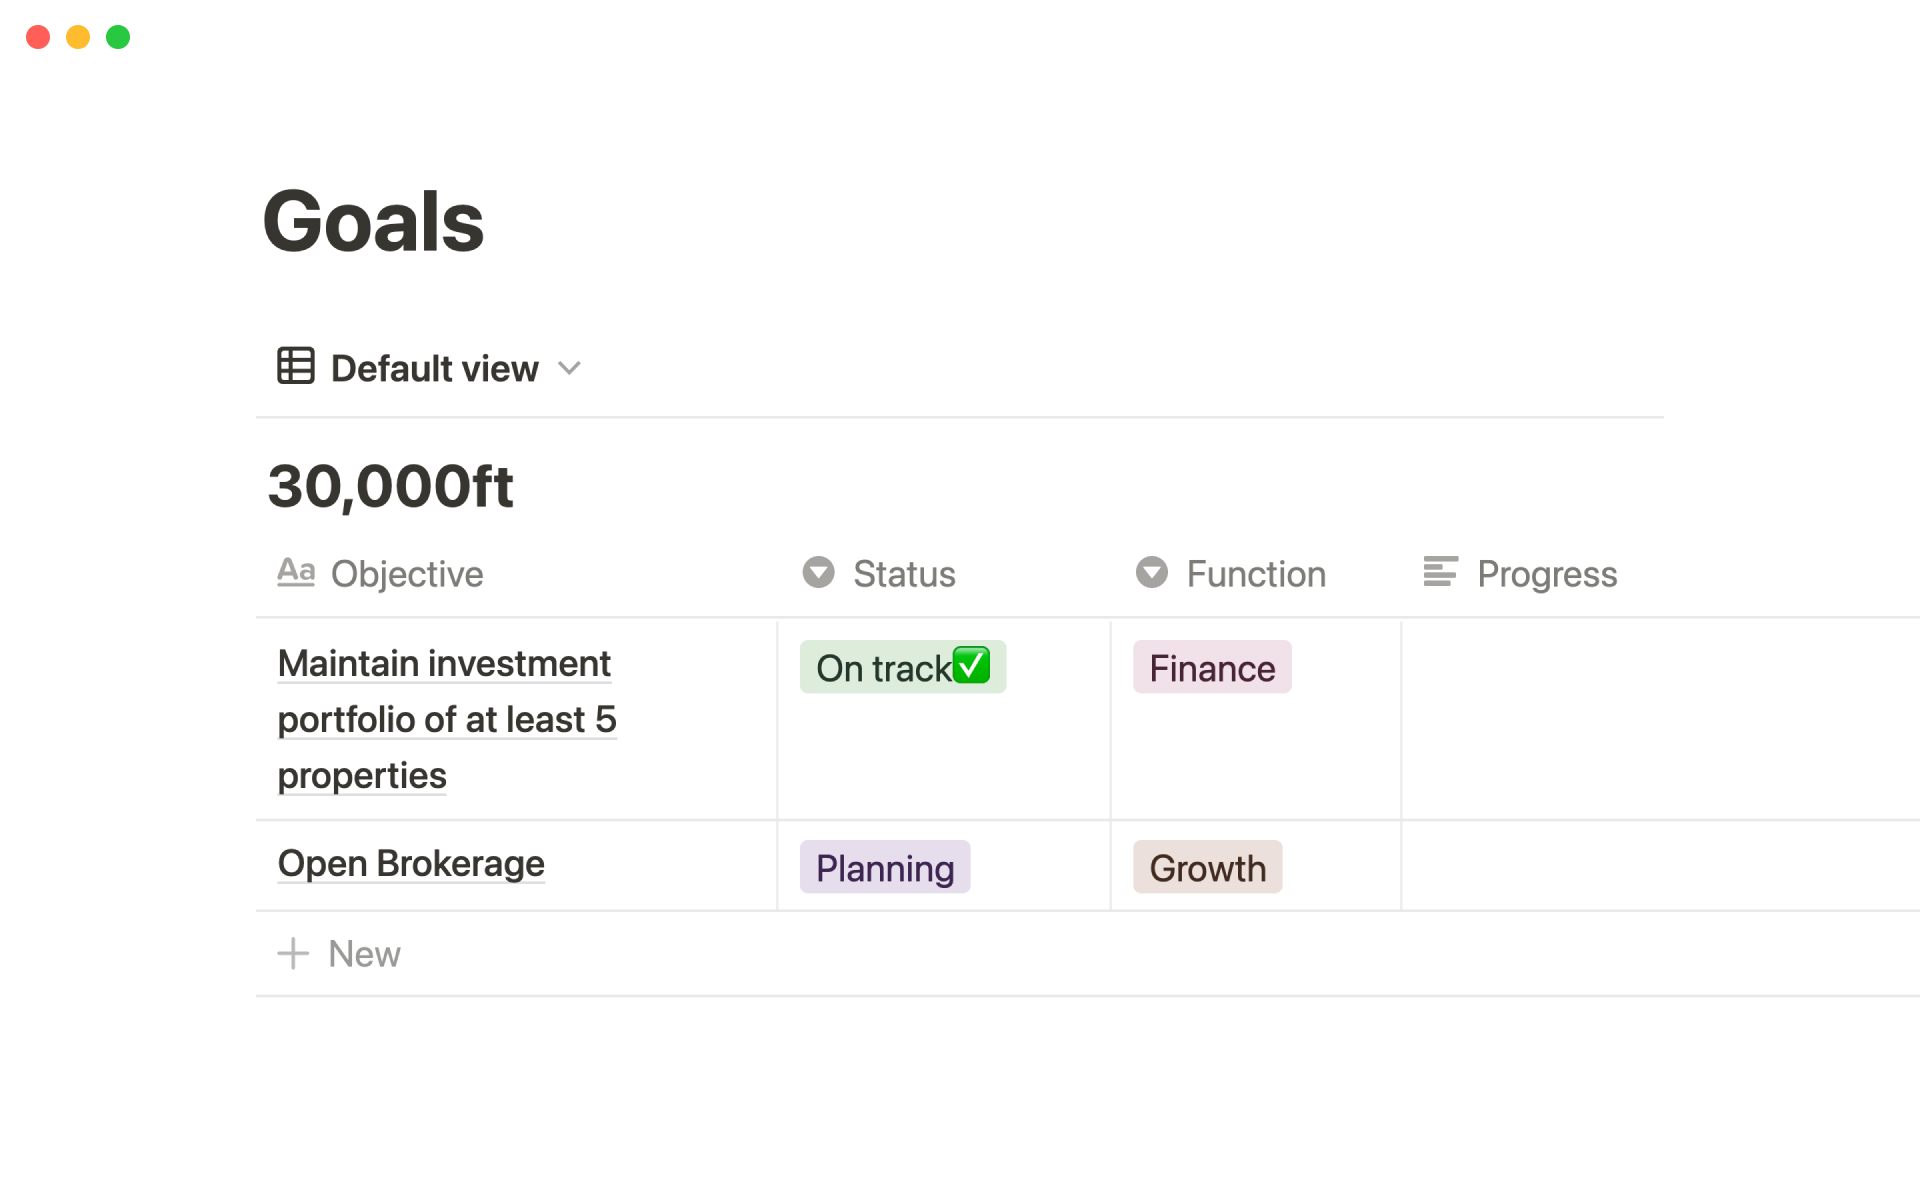
Task: Open the Function column header menu
Action: point(1255,574)
